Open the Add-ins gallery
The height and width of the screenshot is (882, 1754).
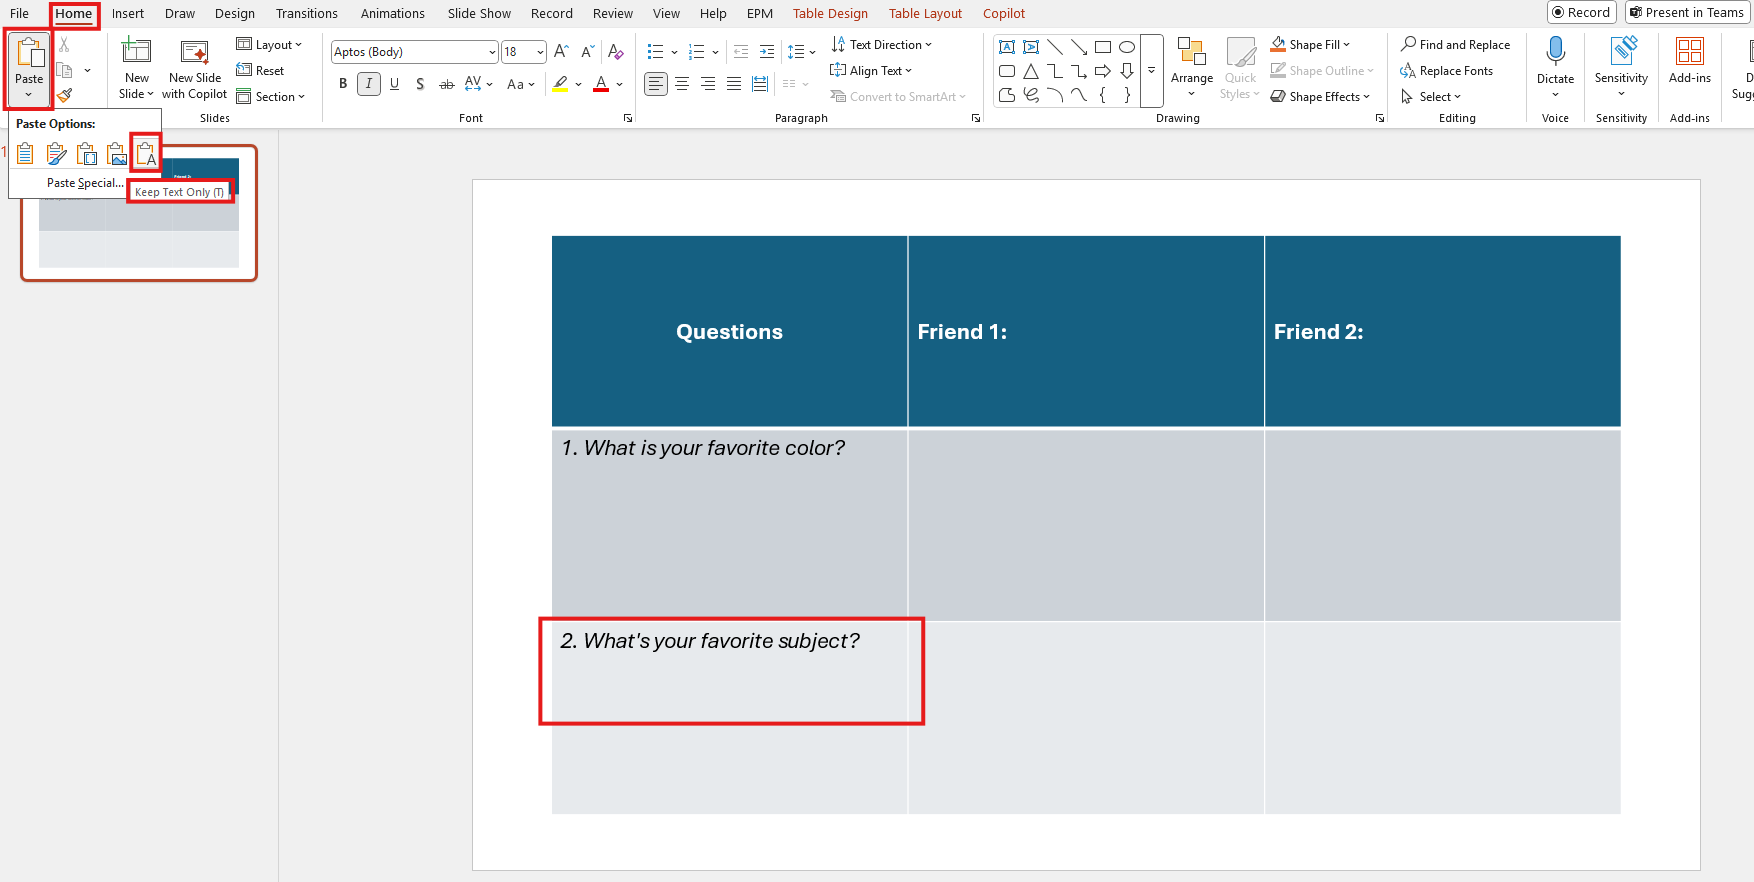(1690, 62)
